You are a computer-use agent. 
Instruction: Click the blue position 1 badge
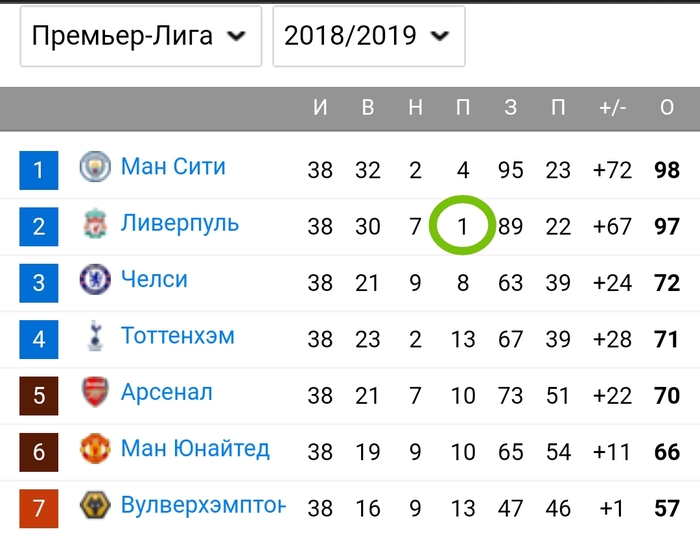click(39, 170)
